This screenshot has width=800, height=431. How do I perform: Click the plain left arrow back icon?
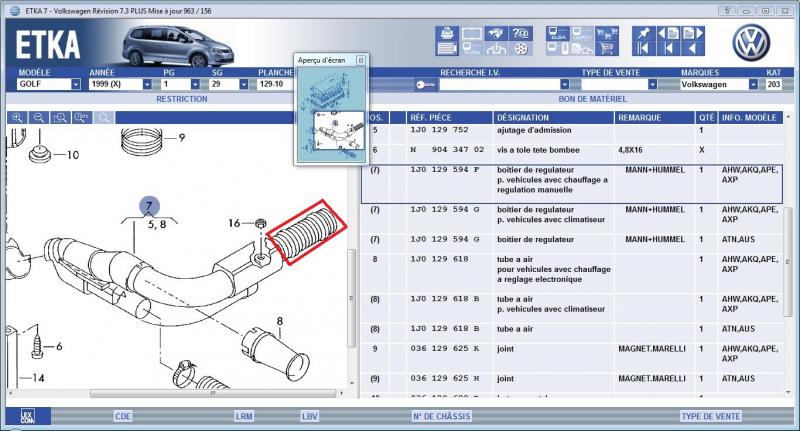[692, 48]
